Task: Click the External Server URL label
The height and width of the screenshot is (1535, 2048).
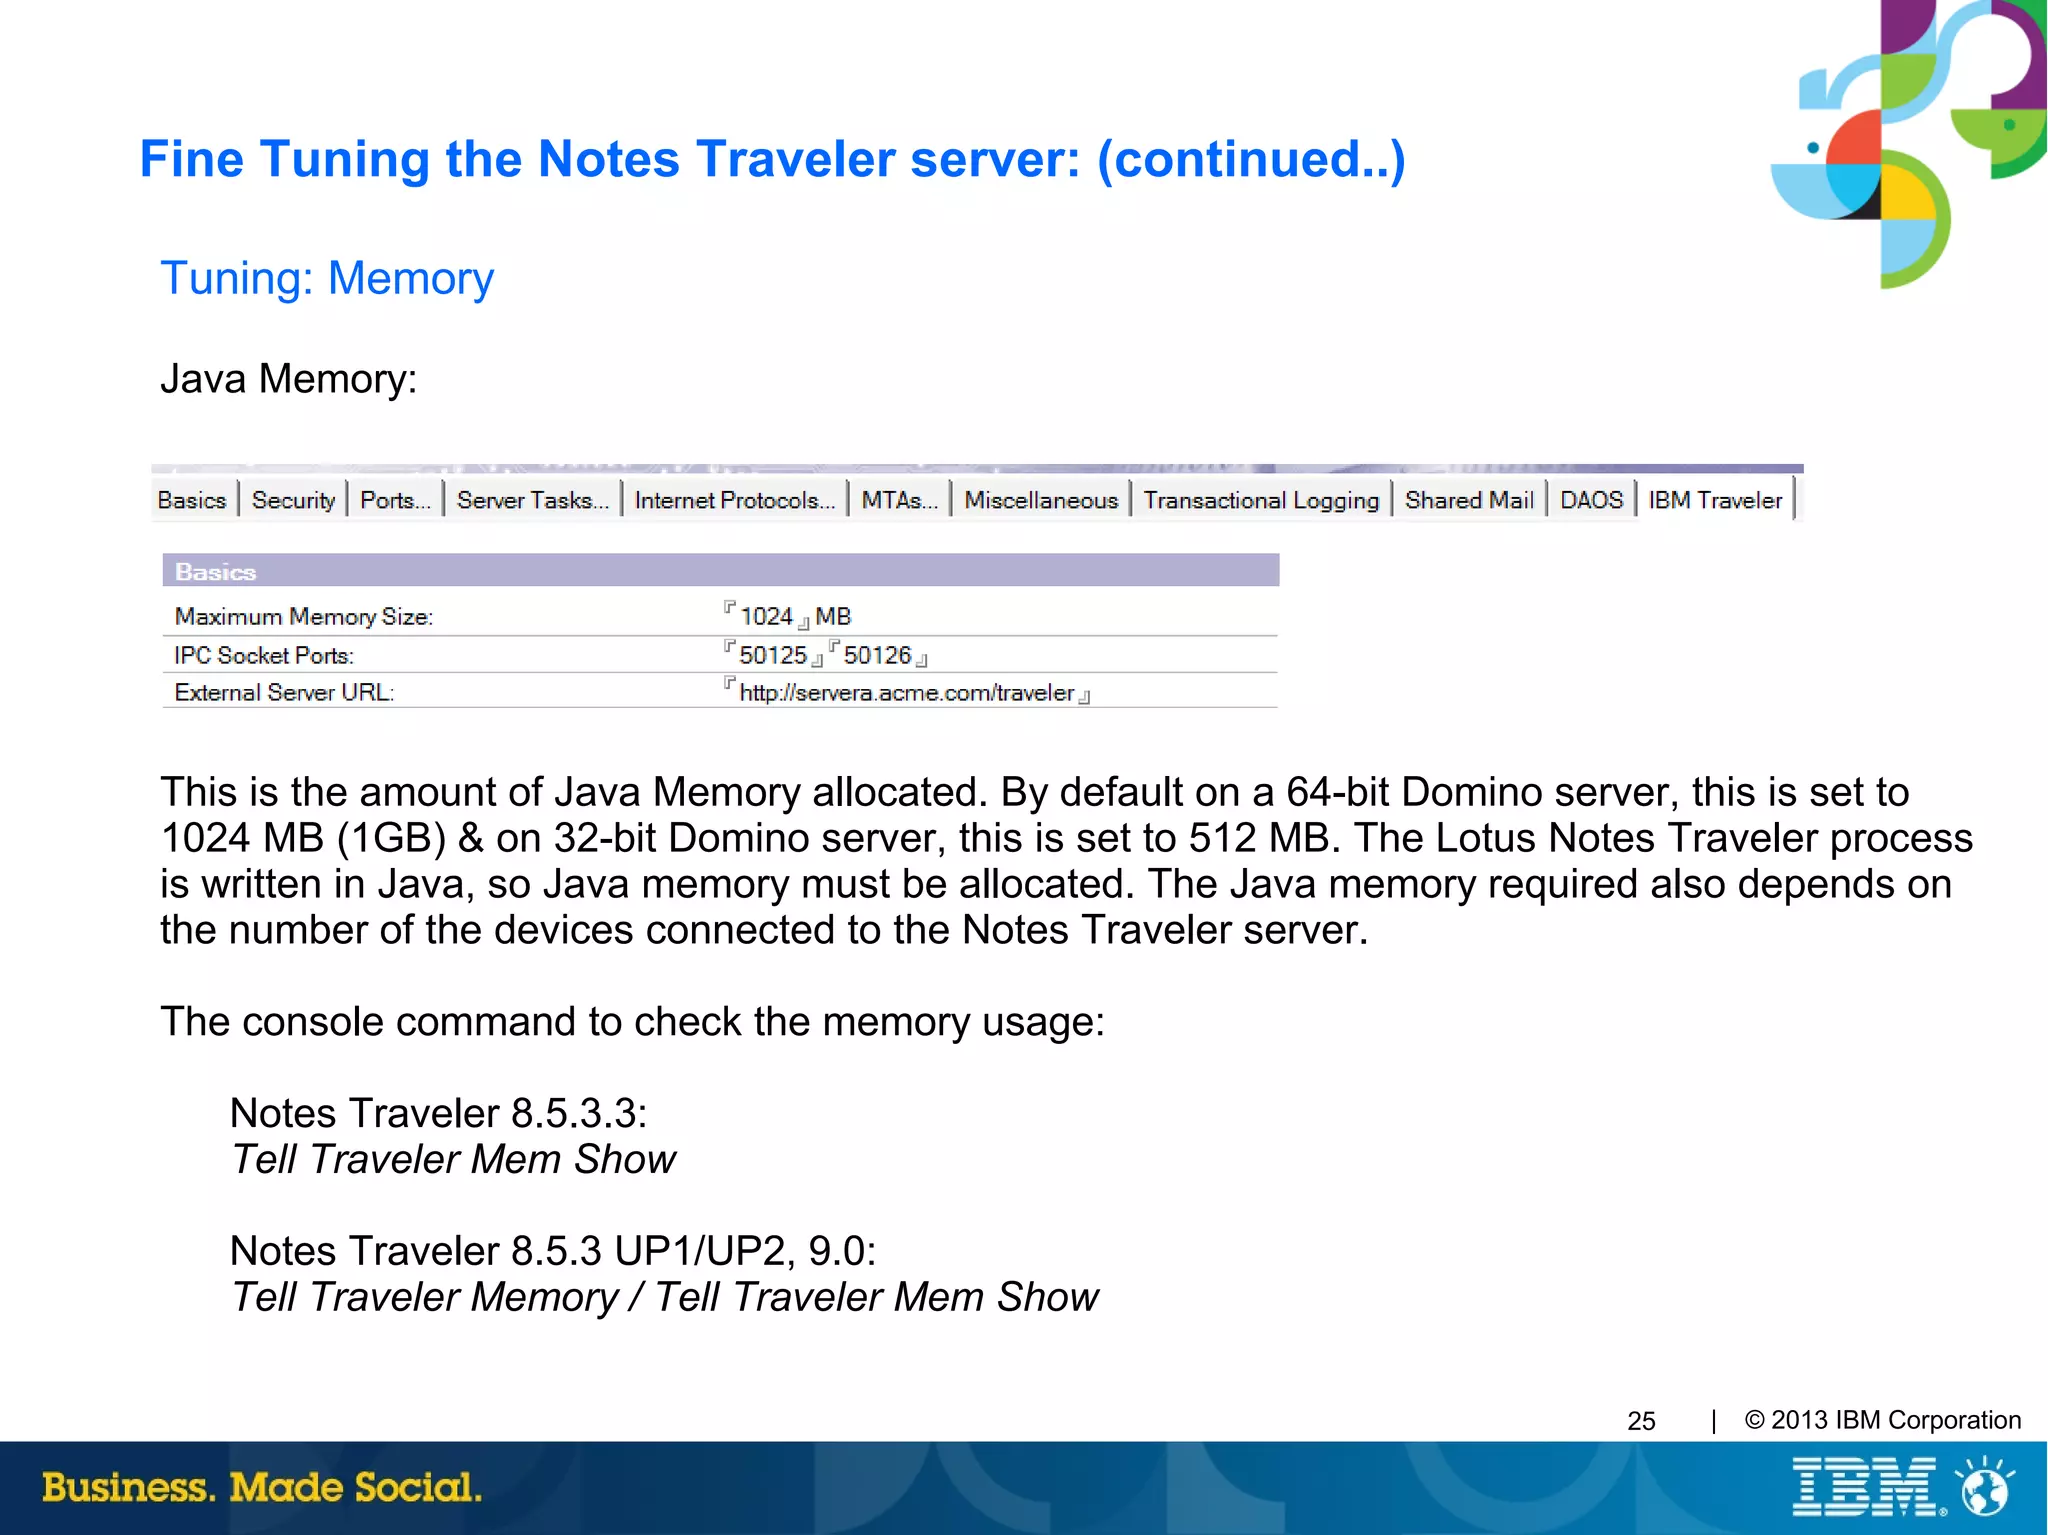Action: coord(284,692)
